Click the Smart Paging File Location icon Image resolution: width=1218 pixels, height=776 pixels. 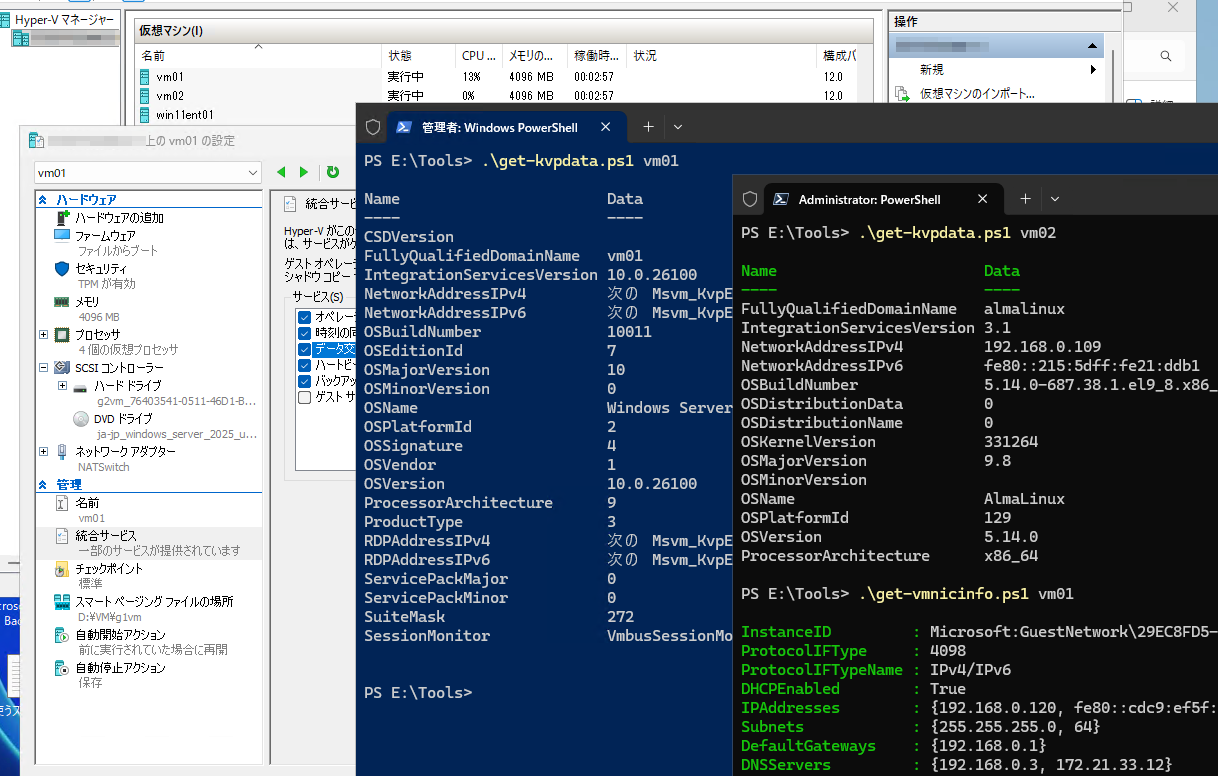tap(62, 603)
